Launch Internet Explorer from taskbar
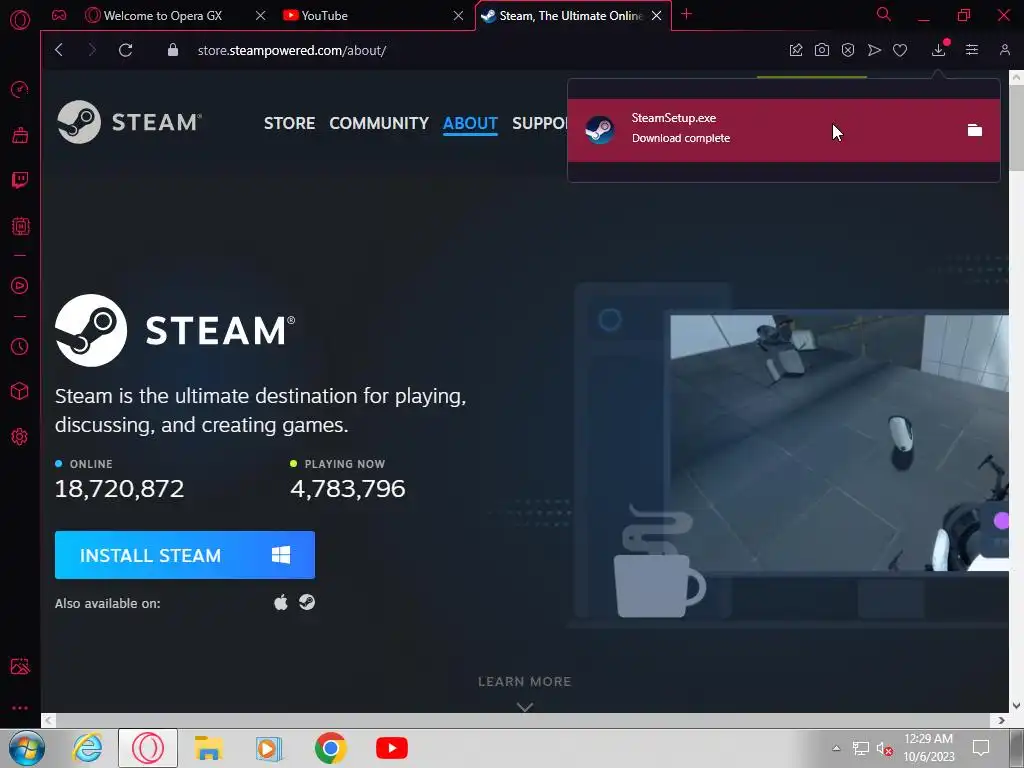 [x=88, y=748]
